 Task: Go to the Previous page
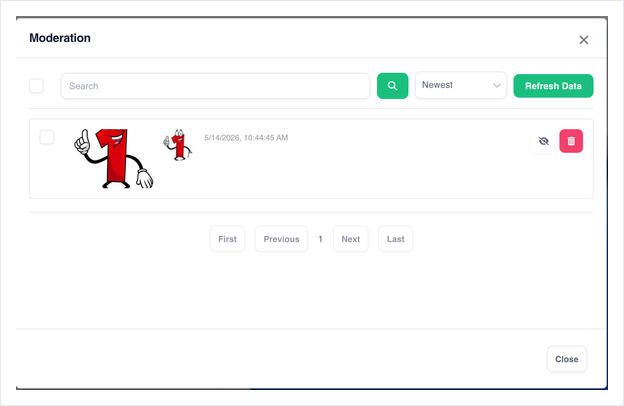[x=281, y=239]
